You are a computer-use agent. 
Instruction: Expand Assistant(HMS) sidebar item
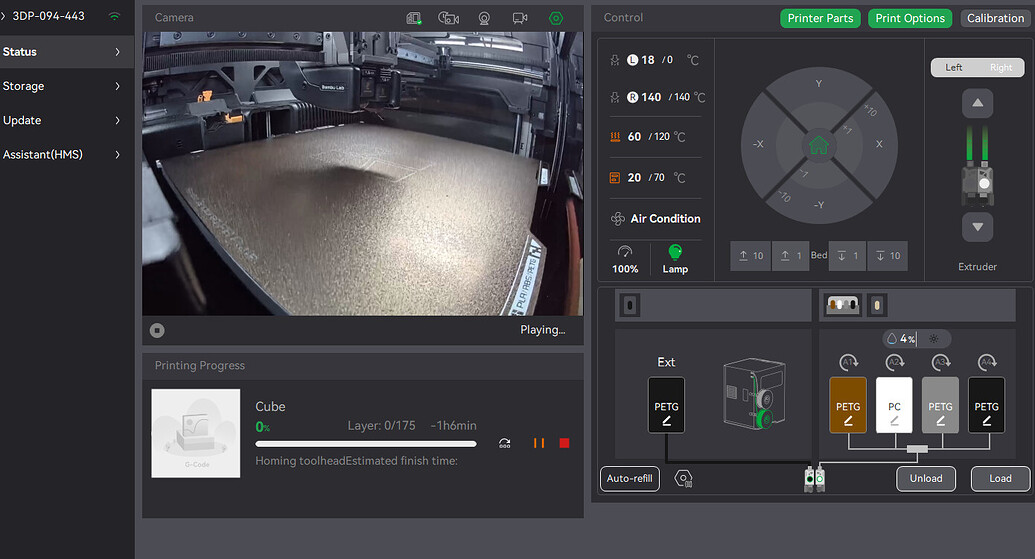click(63, 155)
